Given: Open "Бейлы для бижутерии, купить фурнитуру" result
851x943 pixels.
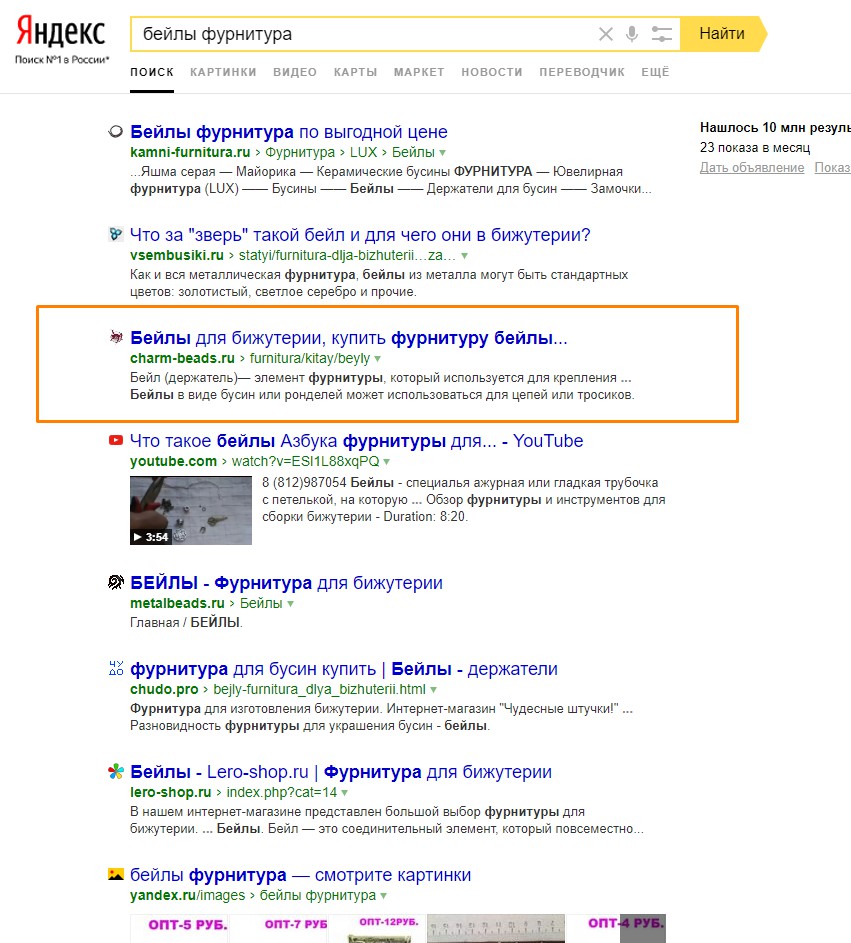Looking at the screenshot, I should click(349, 338).
